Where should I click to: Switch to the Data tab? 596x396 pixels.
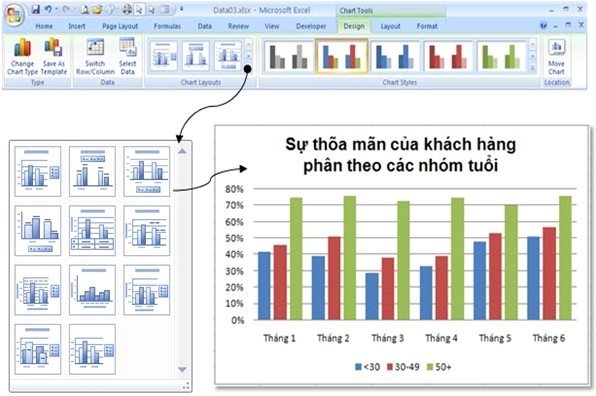[204, 26]
